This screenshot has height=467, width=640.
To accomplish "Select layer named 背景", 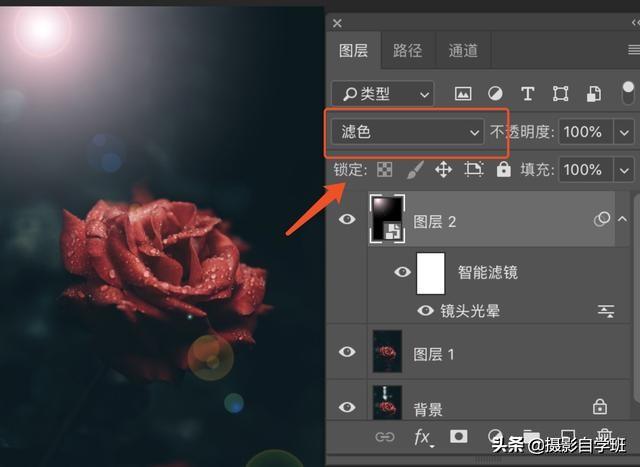I will pos(428,409).
